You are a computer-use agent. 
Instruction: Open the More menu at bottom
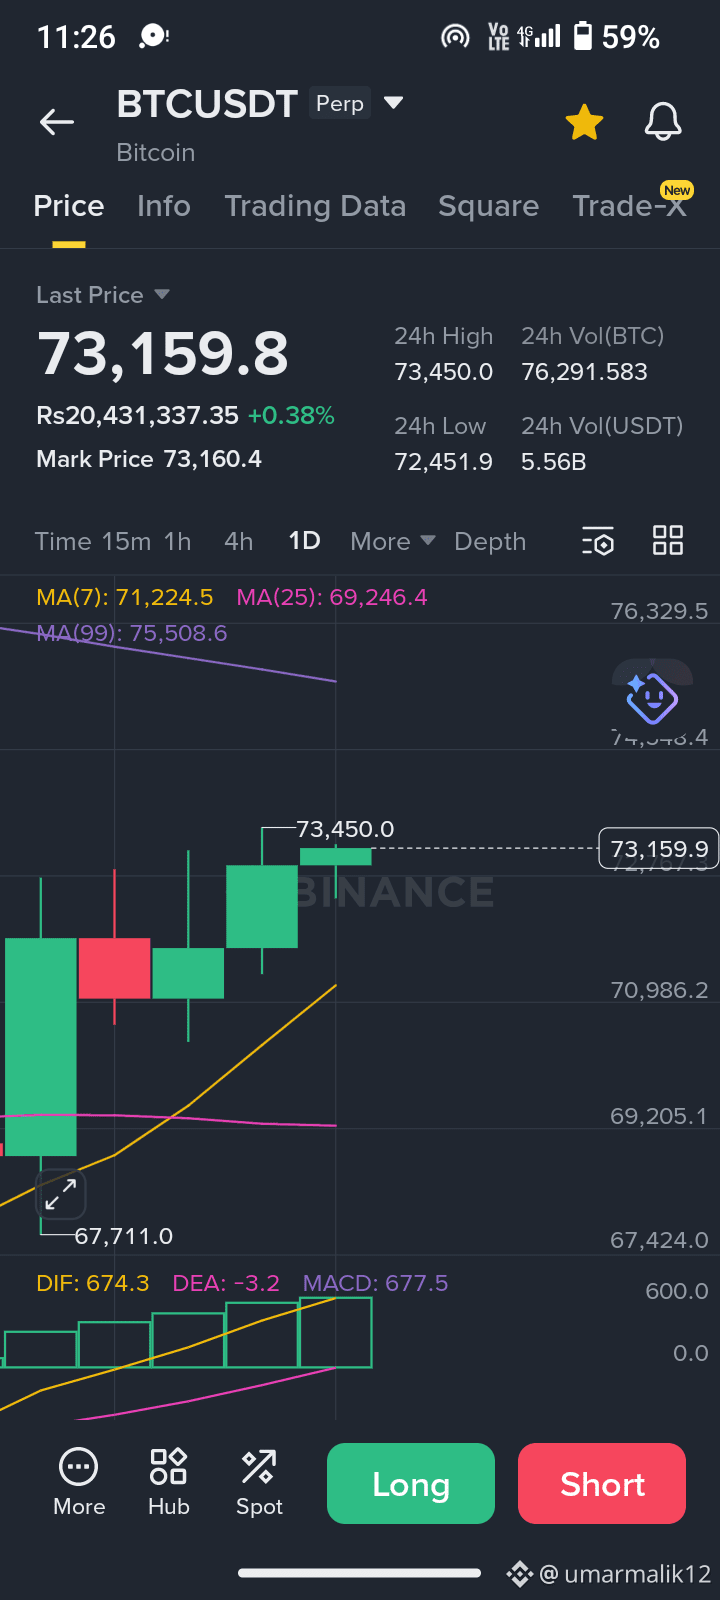(79, 1483)
